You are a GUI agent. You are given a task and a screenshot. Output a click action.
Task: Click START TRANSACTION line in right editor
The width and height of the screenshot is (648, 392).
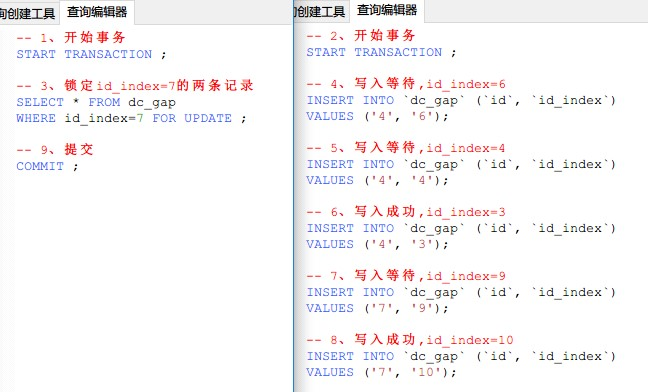(381, 52)
